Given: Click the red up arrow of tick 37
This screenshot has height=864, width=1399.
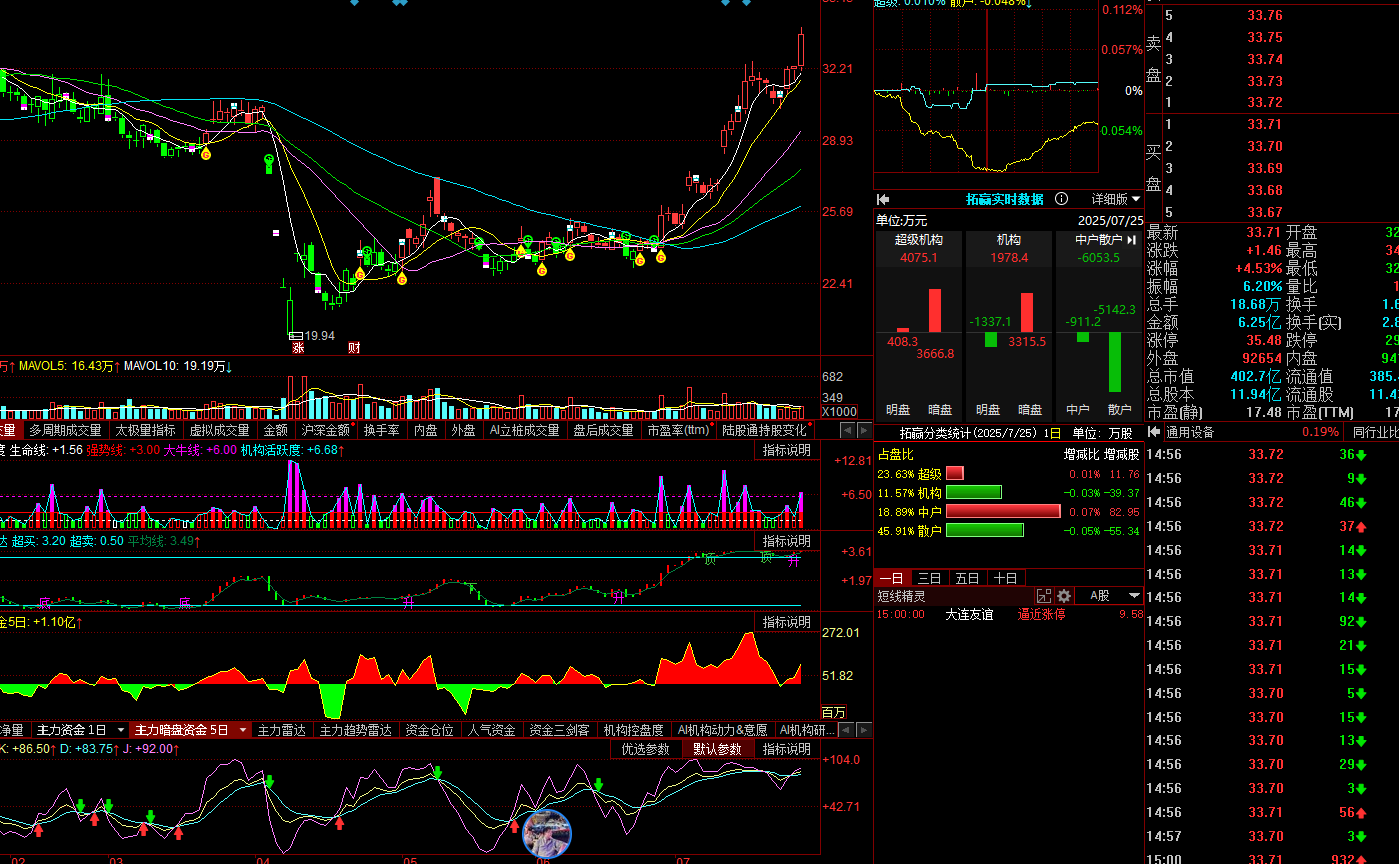Looking at the screenshot, I should [x=1361, y=526].
